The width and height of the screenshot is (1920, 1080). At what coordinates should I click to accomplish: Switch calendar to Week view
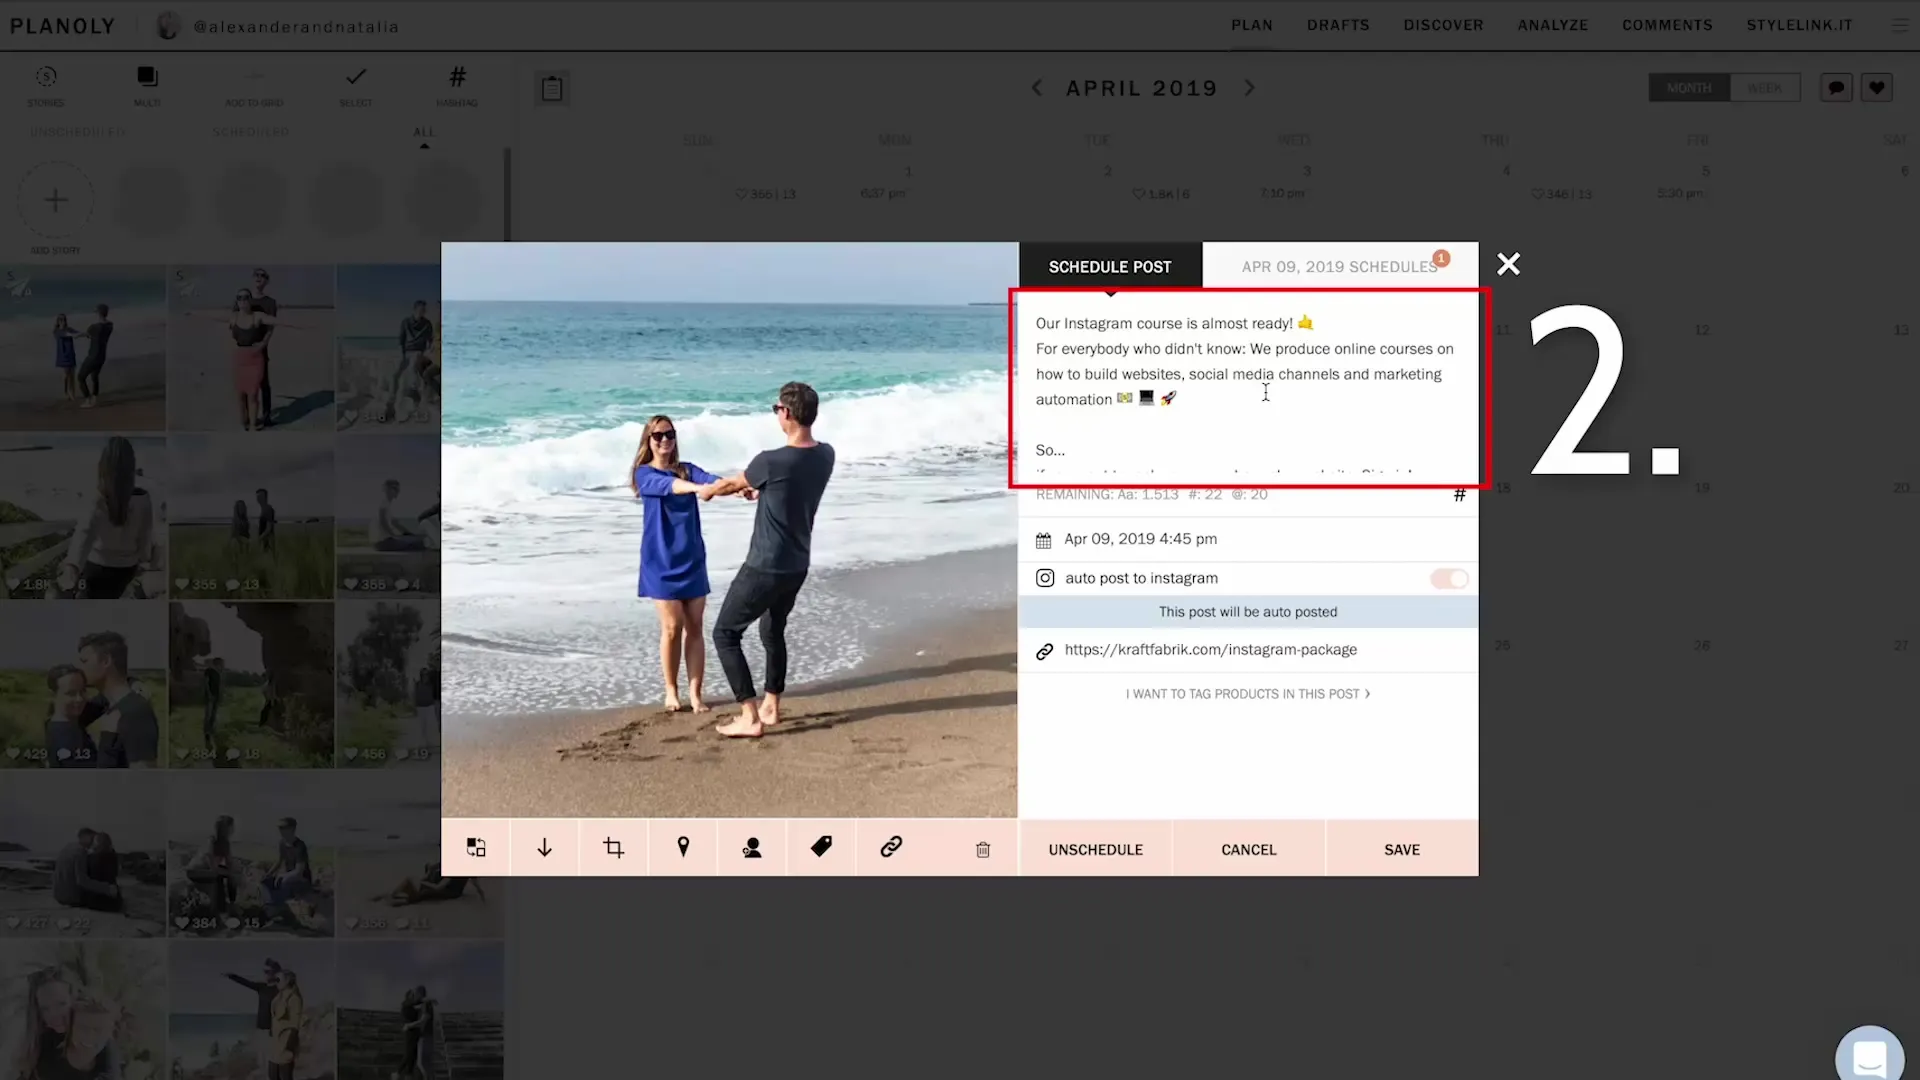click(1765, 88)
